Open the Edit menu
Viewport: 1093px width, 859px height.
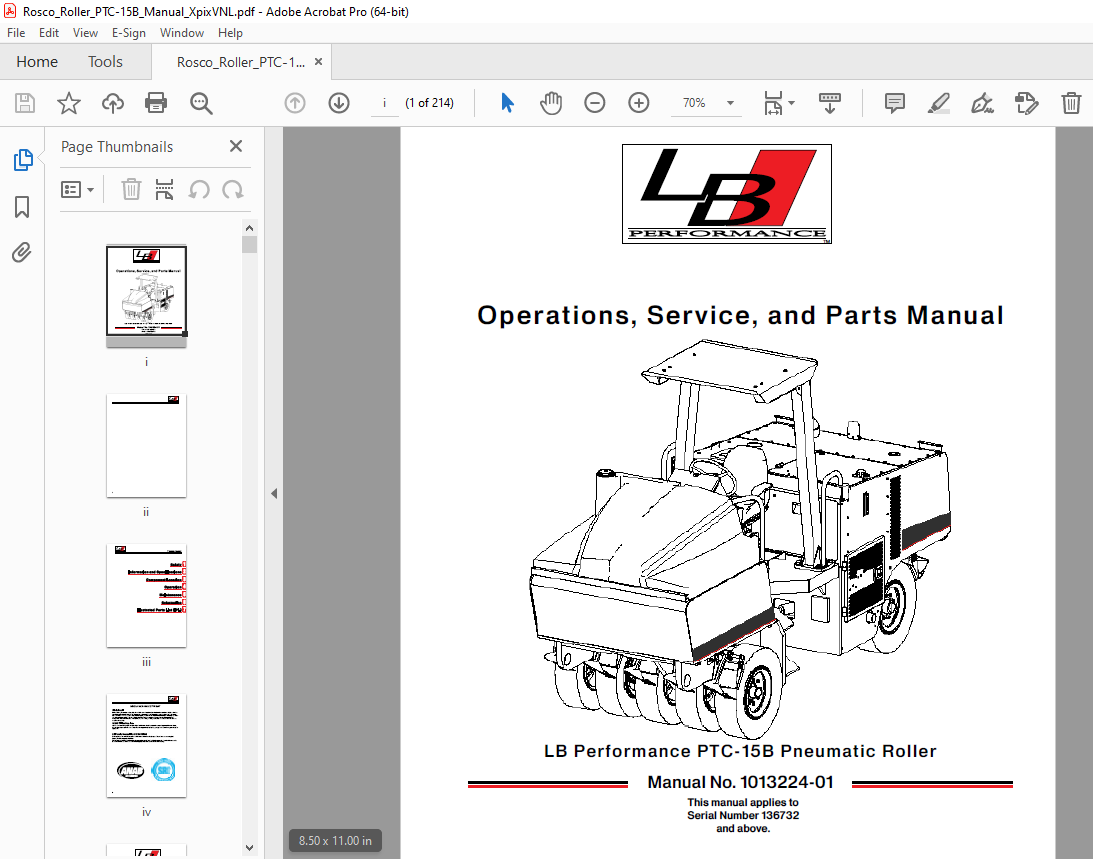click(49, 33)
